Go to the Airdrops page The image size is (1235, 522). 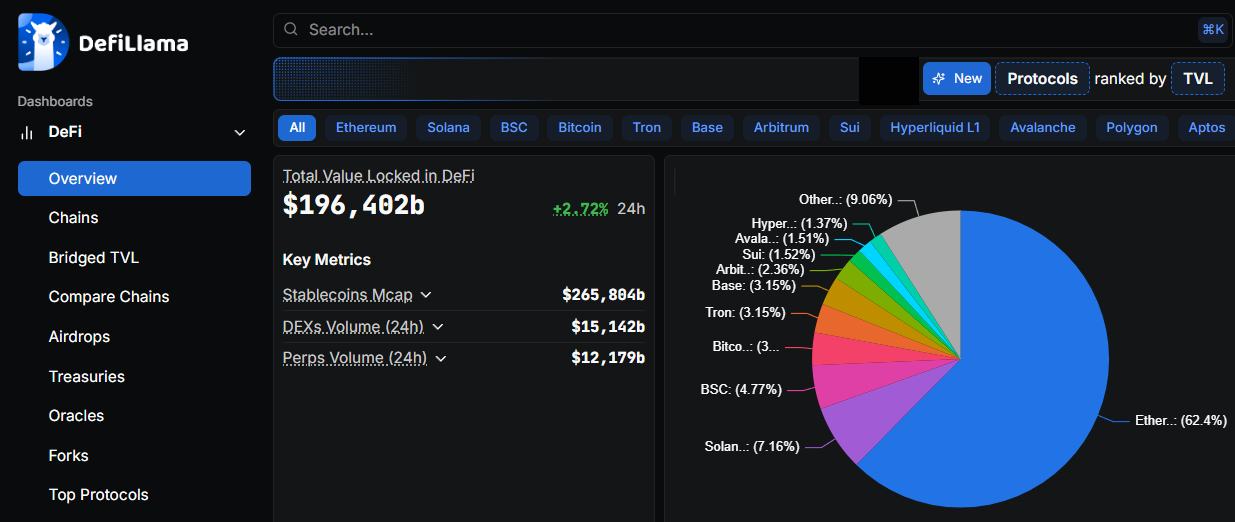click(x=79, y=337)
